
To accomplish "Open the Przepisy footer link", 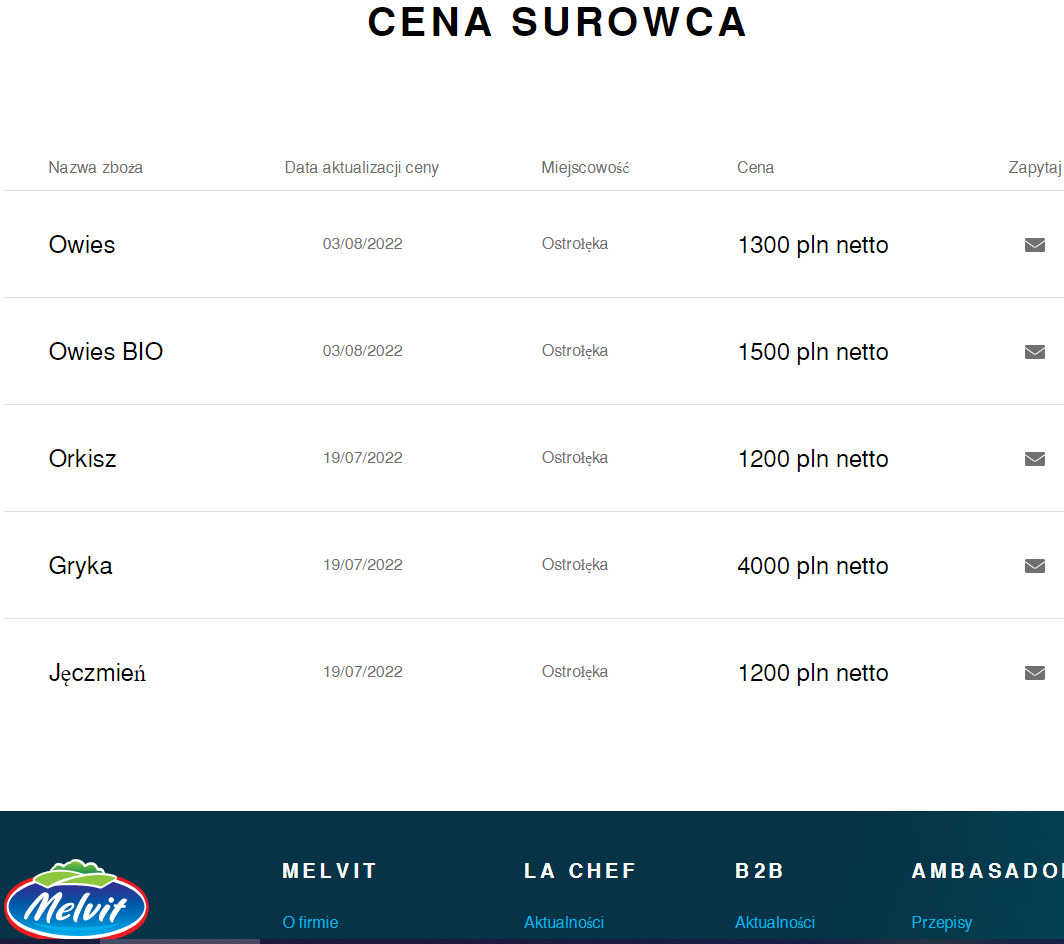I will tap(941, 922).
